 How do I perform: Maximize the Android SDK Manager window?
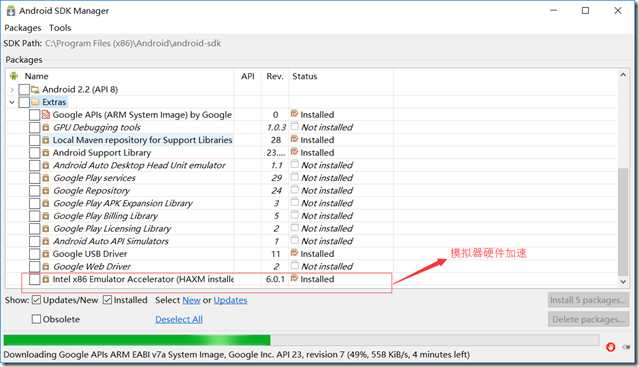[x=585, y=11]
